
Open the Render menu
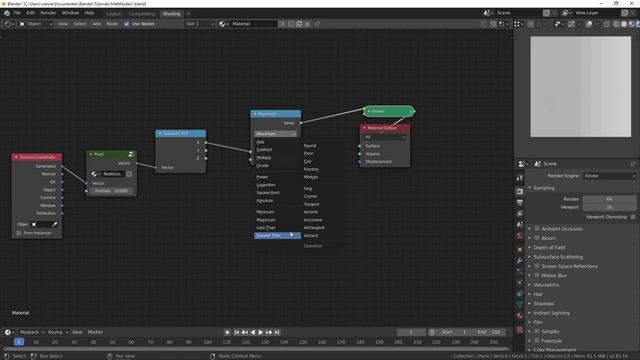pos(48,13)
